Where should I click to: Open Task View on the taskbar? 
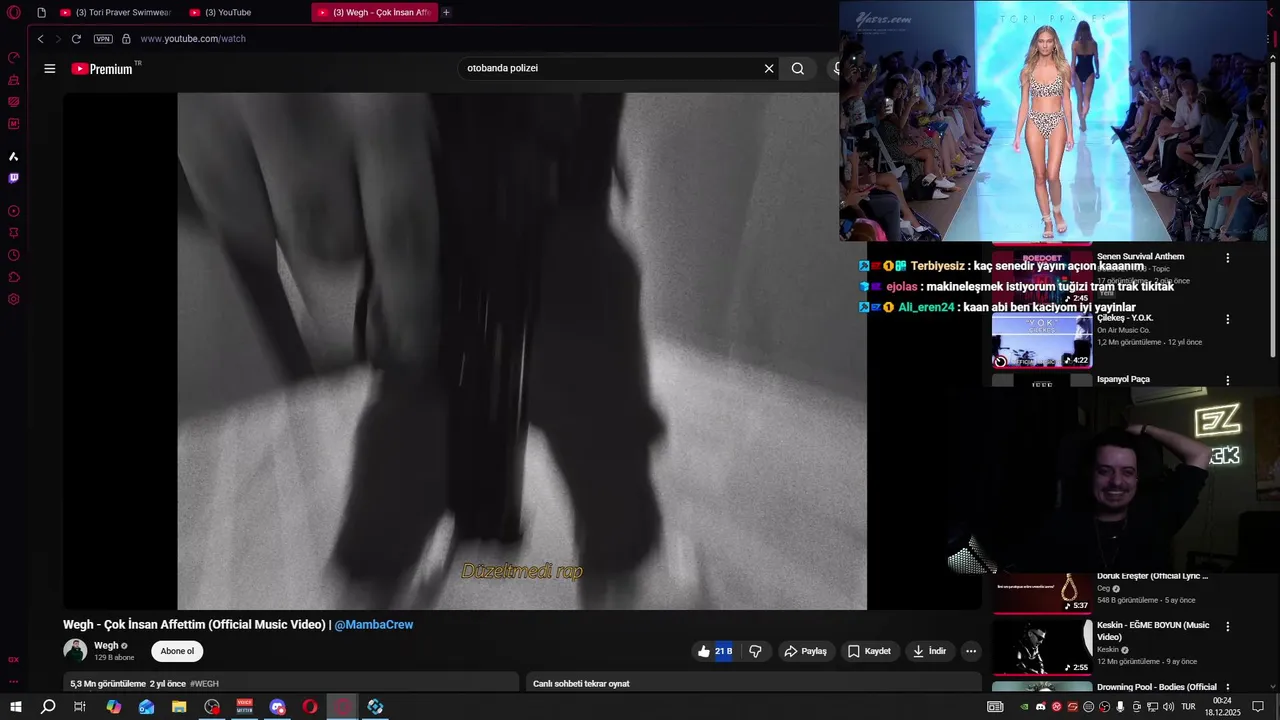[x=80, y=706]
